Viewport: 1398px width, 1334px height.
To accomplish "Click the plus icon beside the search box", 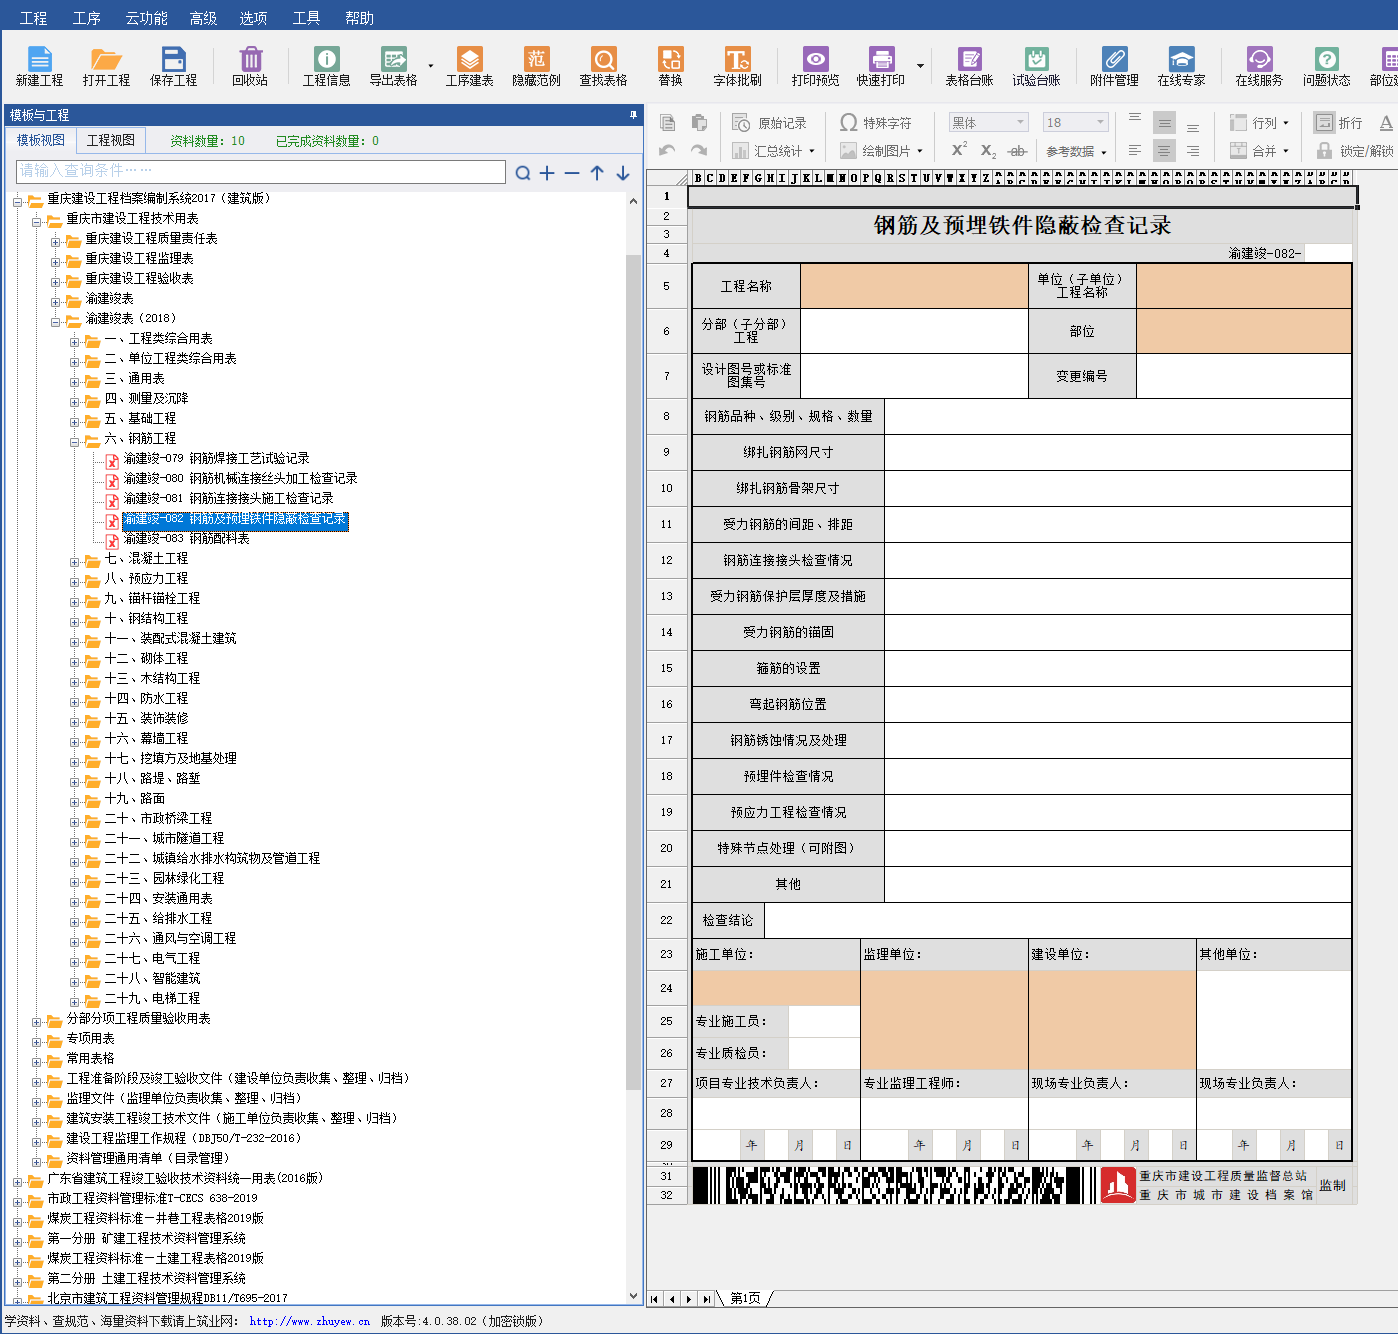I will click(547, 173).
